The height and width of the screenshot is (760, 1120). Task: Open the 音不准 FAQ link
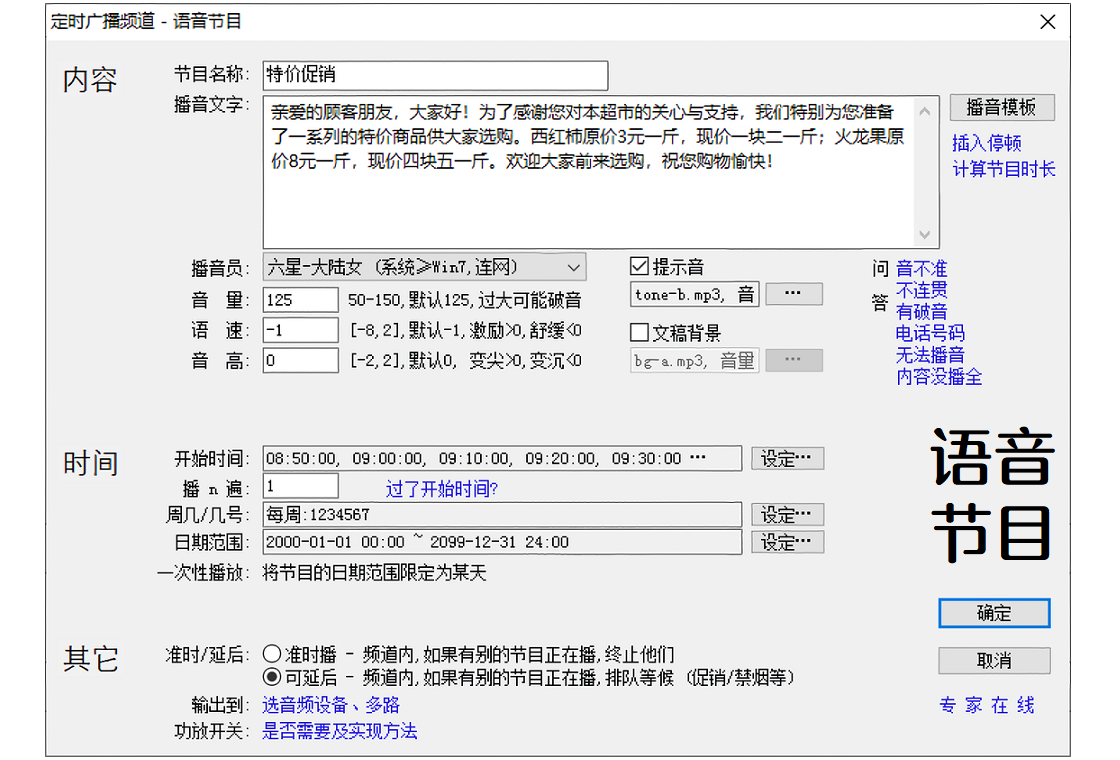(921, 269)
